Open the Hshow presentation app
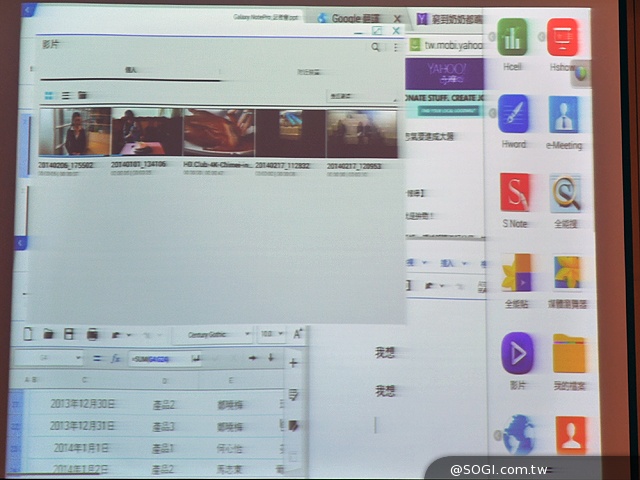Screen dimensions: 640x480 (x=562, y=37)
